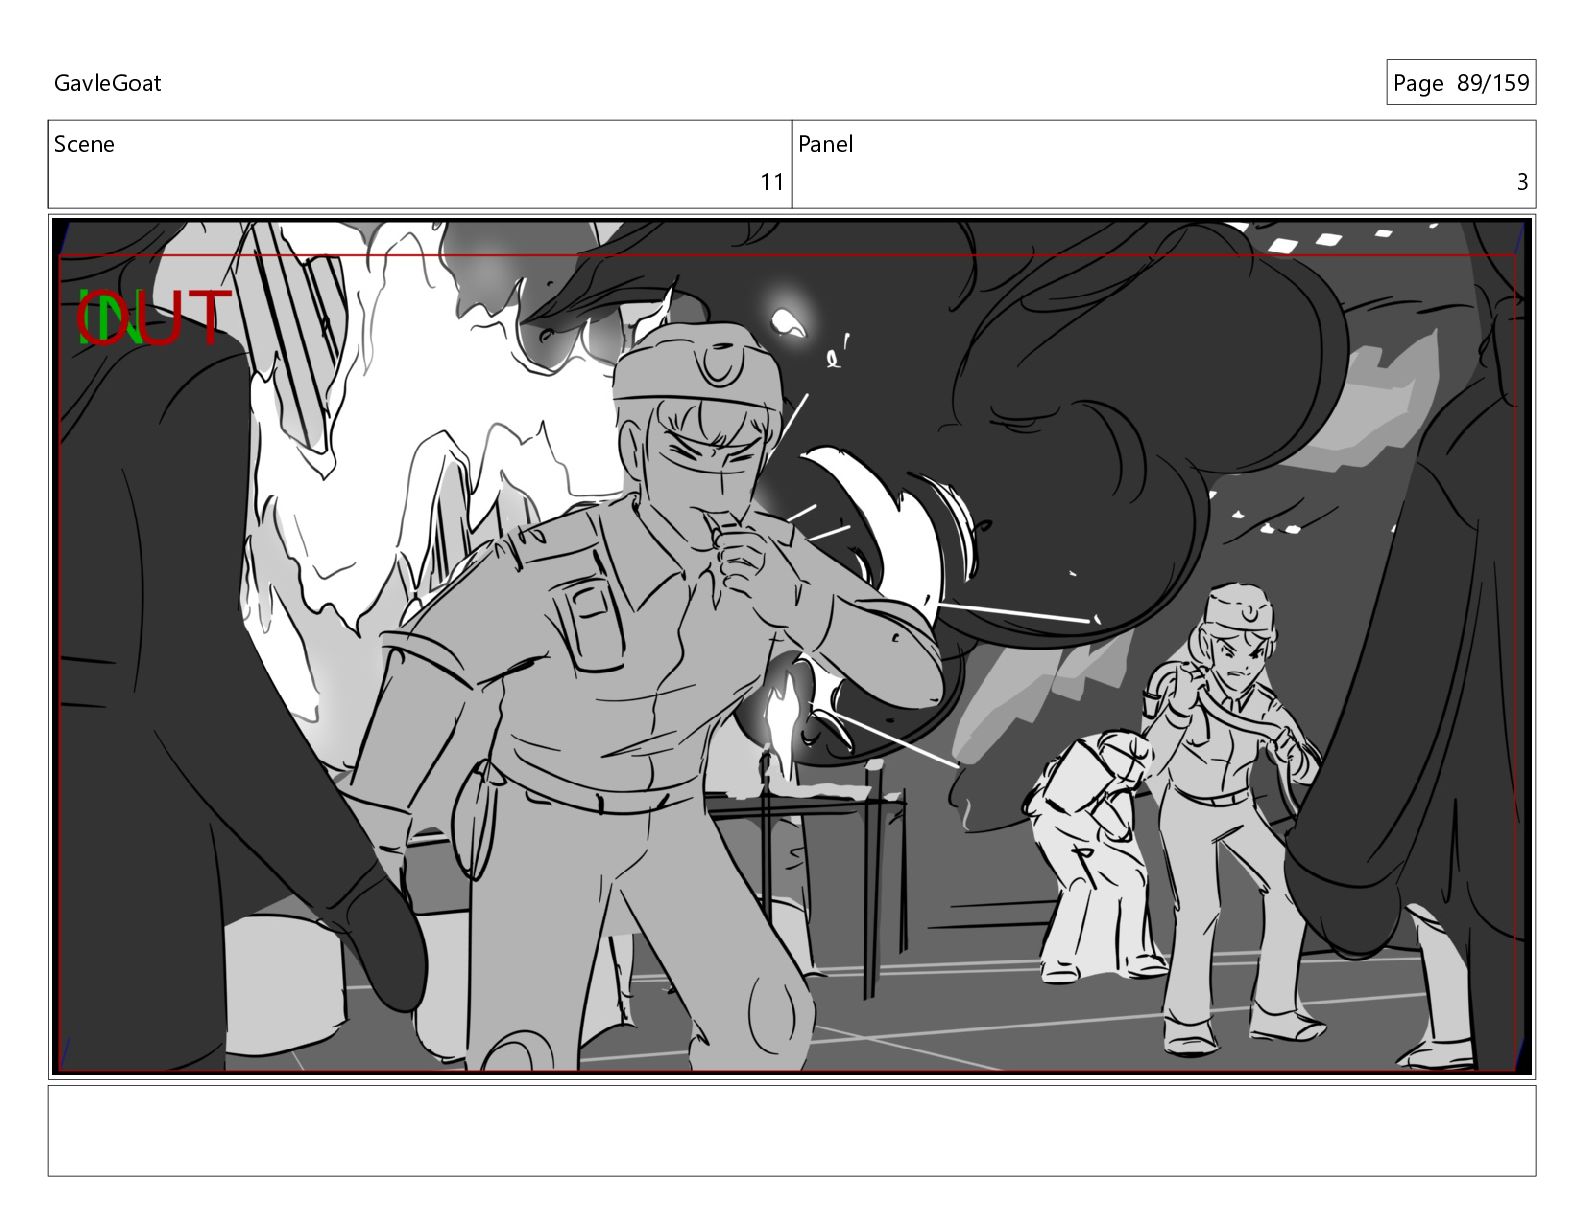Select the Scene label text
The height and width of the screenshot is (1224, 1584).
point(84,144)
